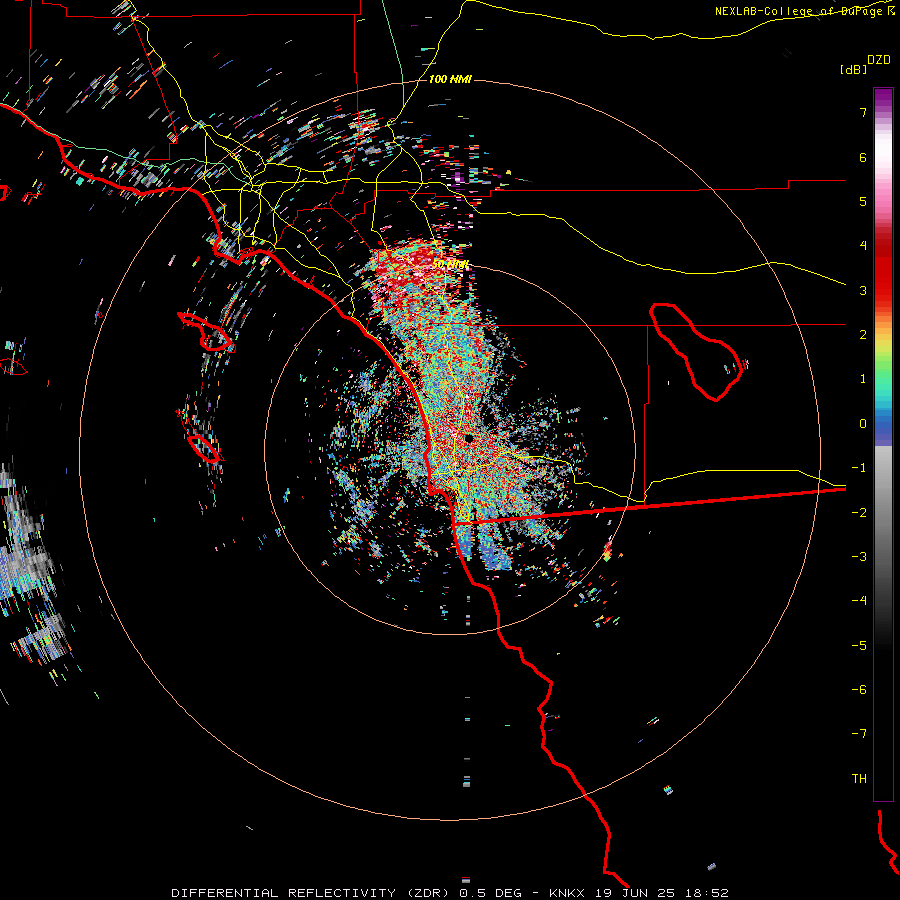Screen dimensions: 900x900
Task: Click the scale value -4 label
Action: point(859,601)
